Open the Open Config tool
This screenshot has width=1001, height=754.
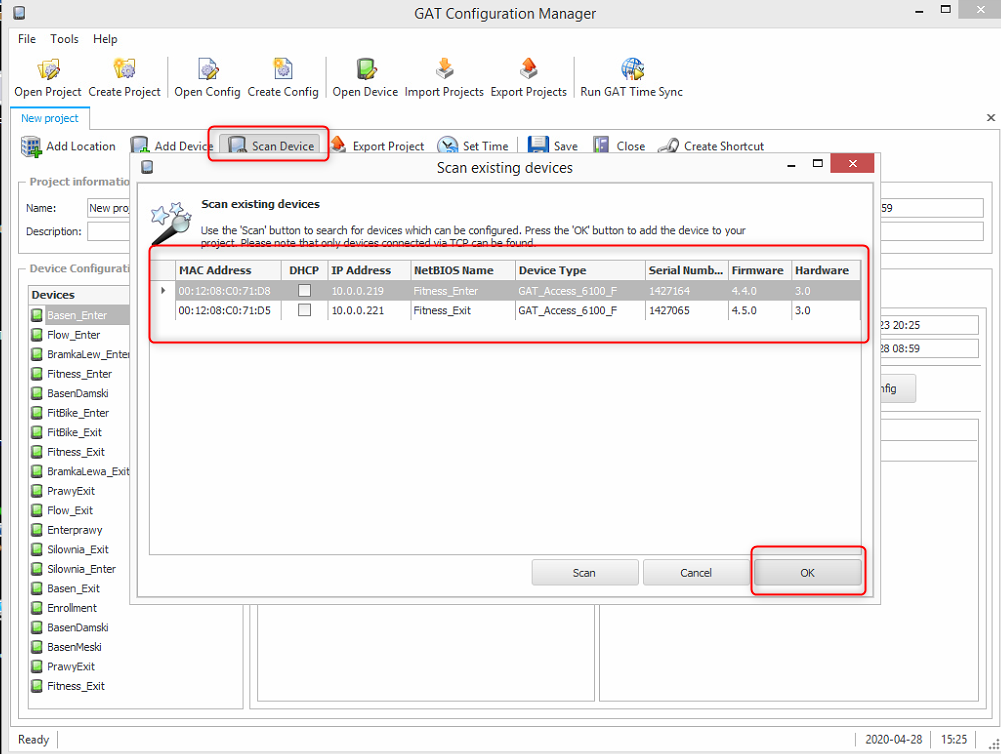(x=207, y=70)
